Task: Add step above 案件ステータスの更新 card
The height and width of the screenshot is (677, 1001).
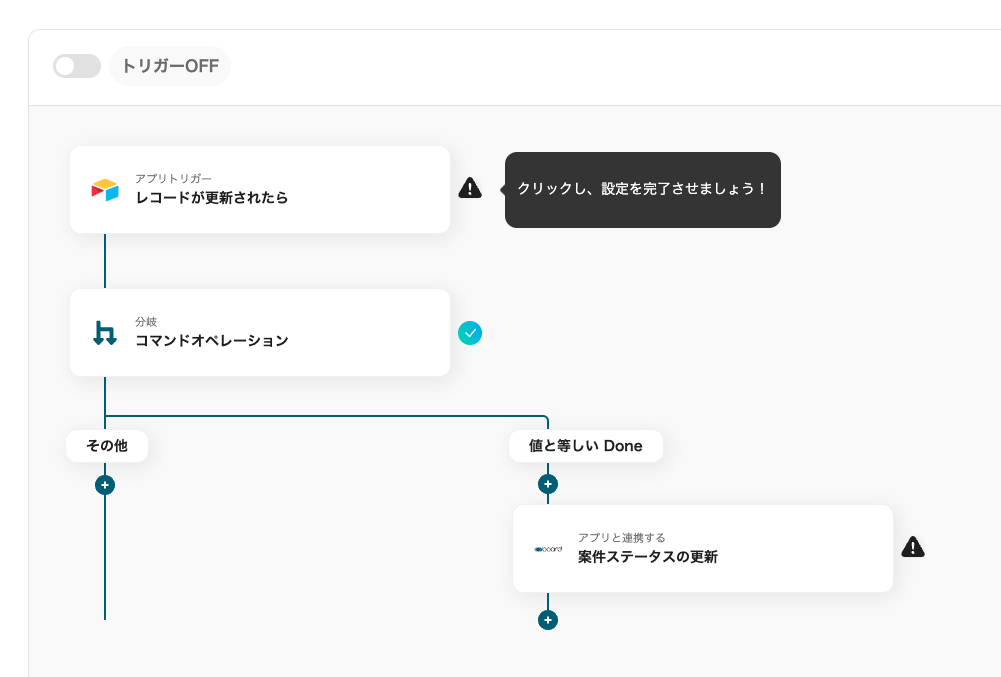Action: click(x=547, y=484)
